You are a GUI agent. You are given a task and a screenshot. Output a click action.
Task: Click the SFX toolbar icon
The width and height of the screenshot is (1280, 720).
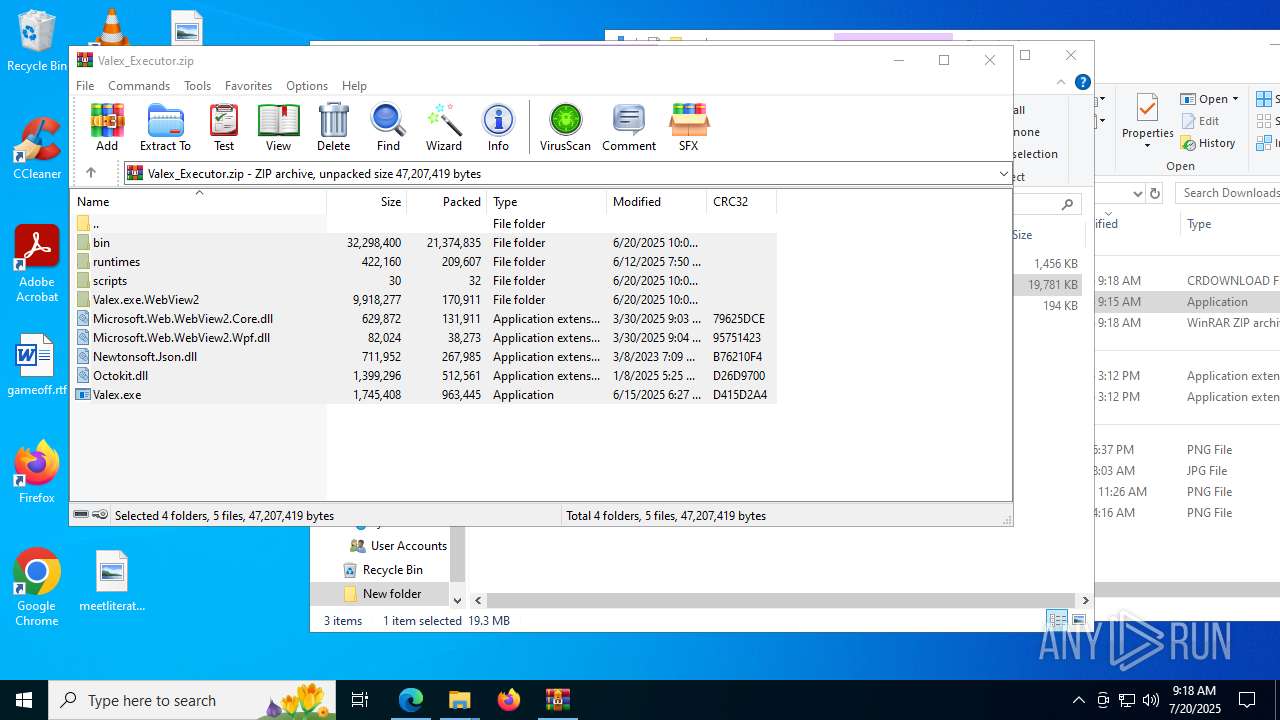(688, 127)
